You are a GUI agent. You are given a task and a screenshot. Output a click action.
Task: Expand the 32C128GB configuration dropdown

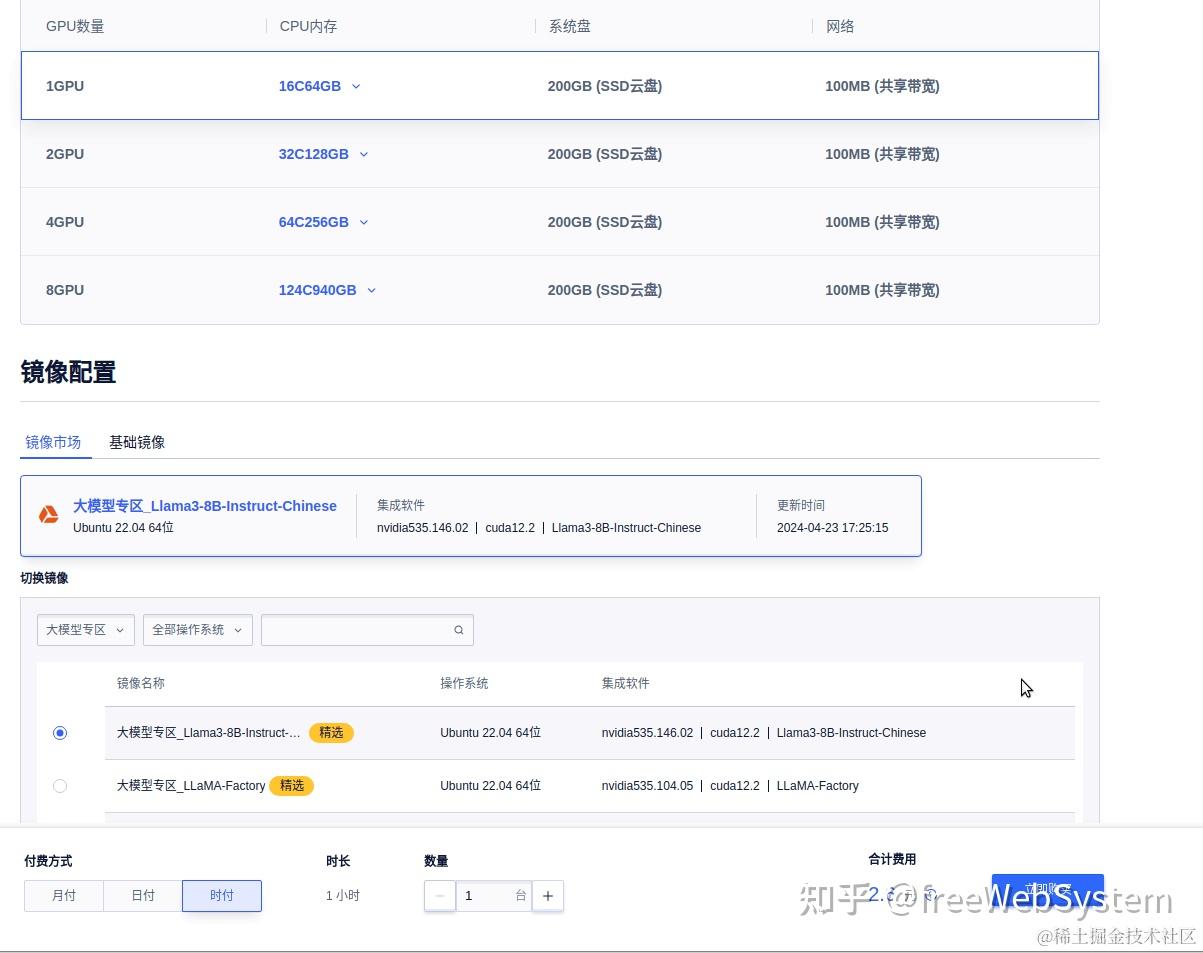coord(364,154)
